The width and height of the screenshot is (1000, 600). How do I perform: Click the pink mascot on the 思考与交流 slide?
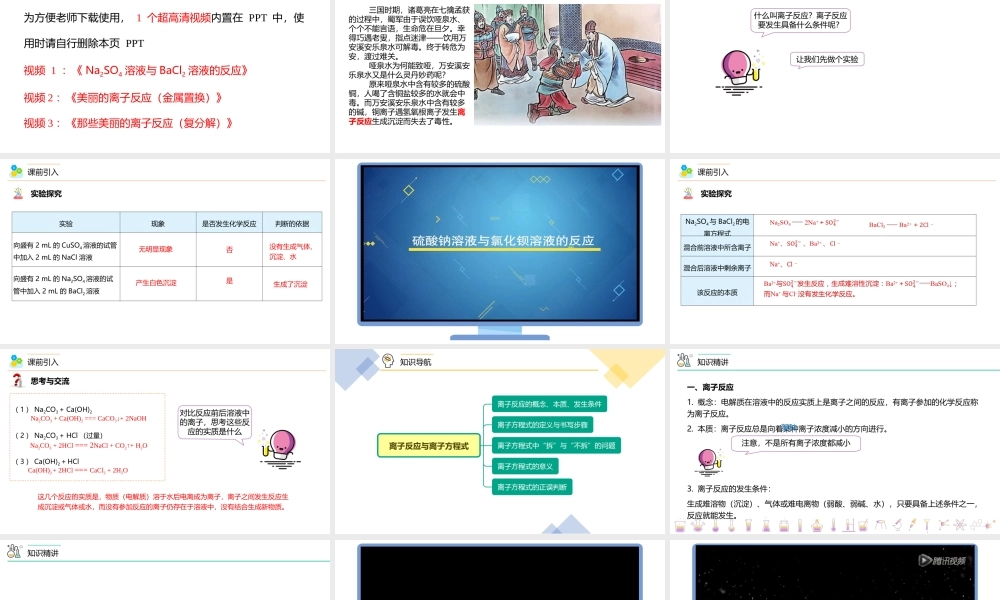(280, 449)
